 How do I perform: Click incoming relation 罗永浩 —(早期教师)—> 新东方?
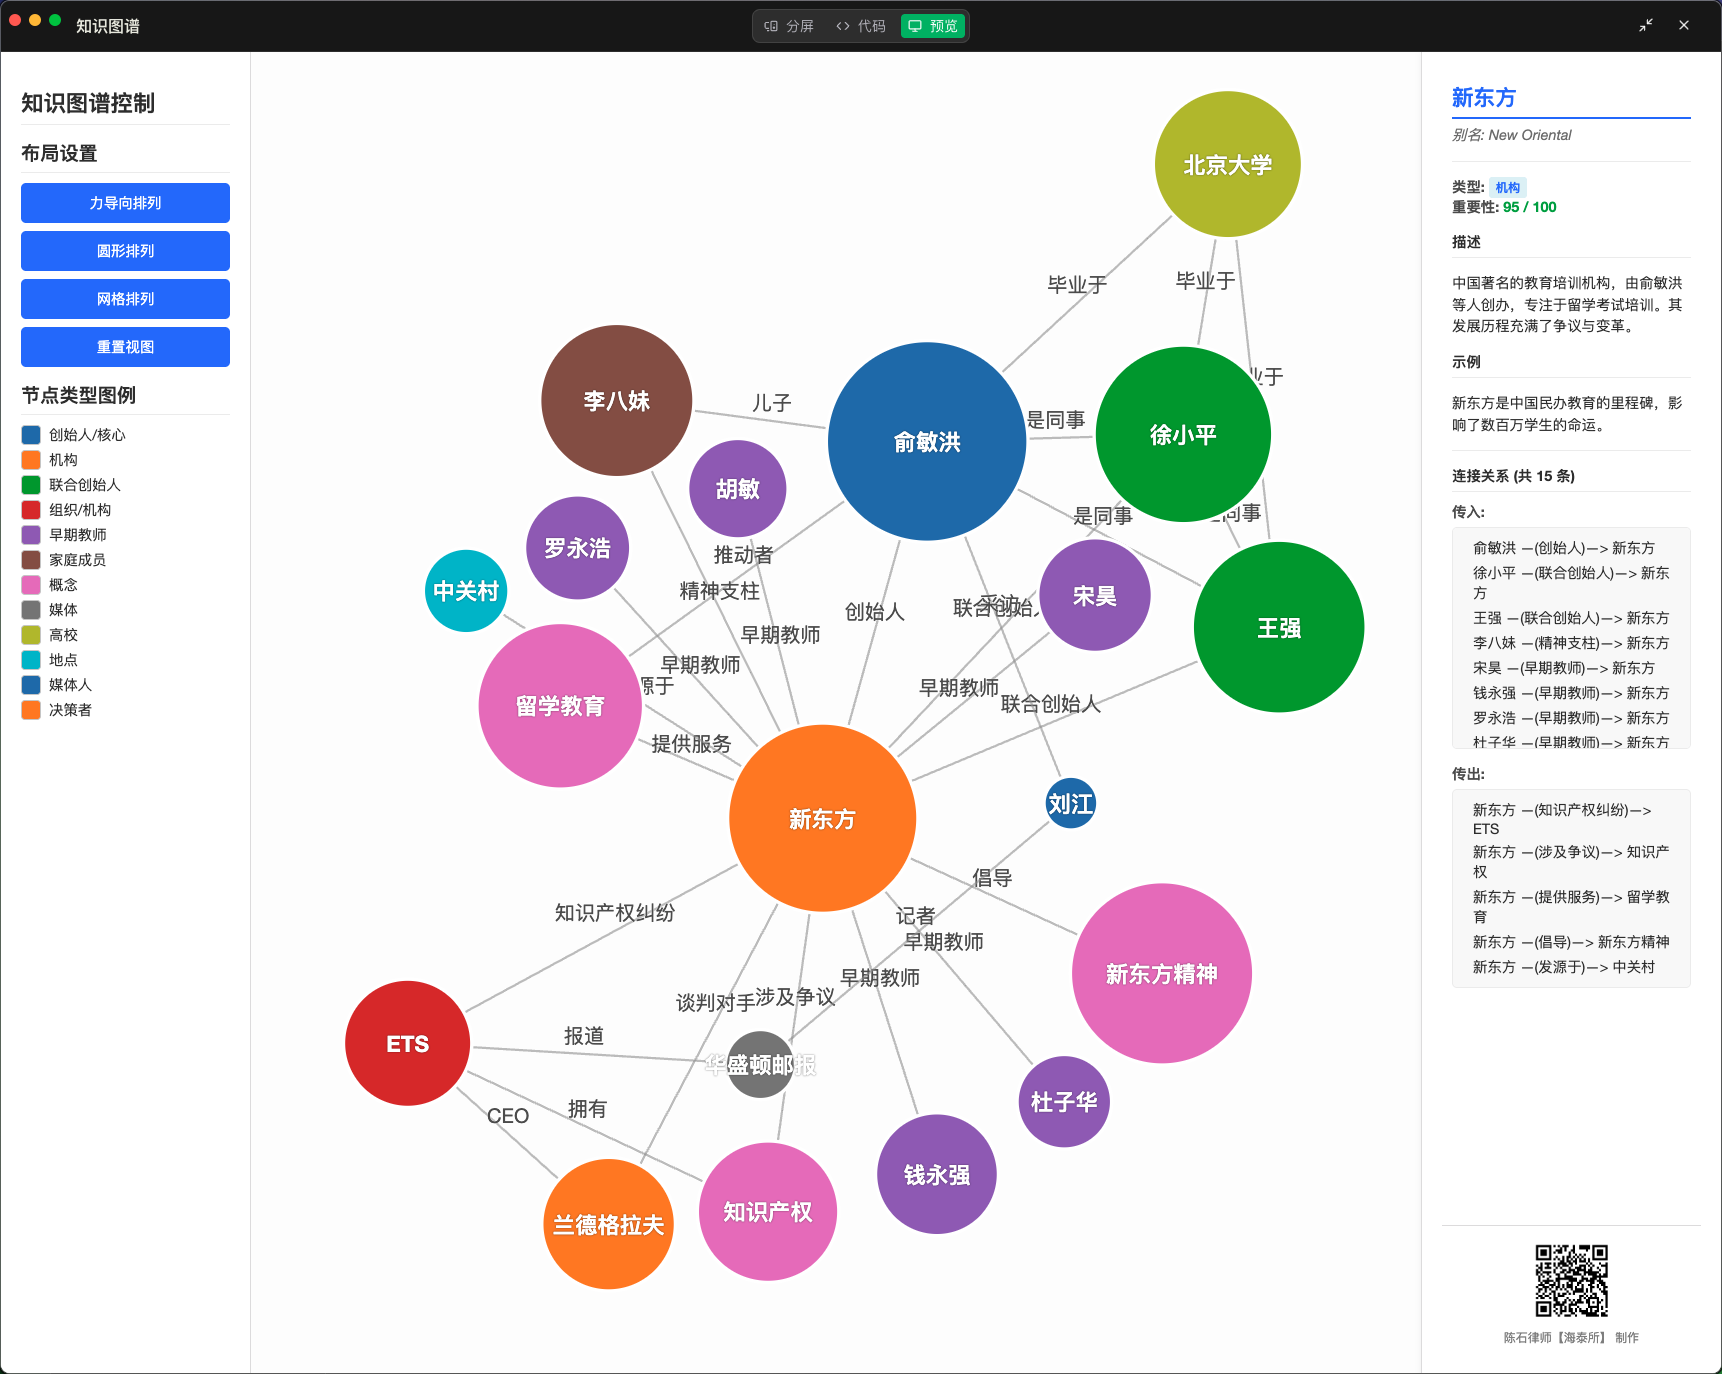pyautogui.click(x=1571, y=718)
